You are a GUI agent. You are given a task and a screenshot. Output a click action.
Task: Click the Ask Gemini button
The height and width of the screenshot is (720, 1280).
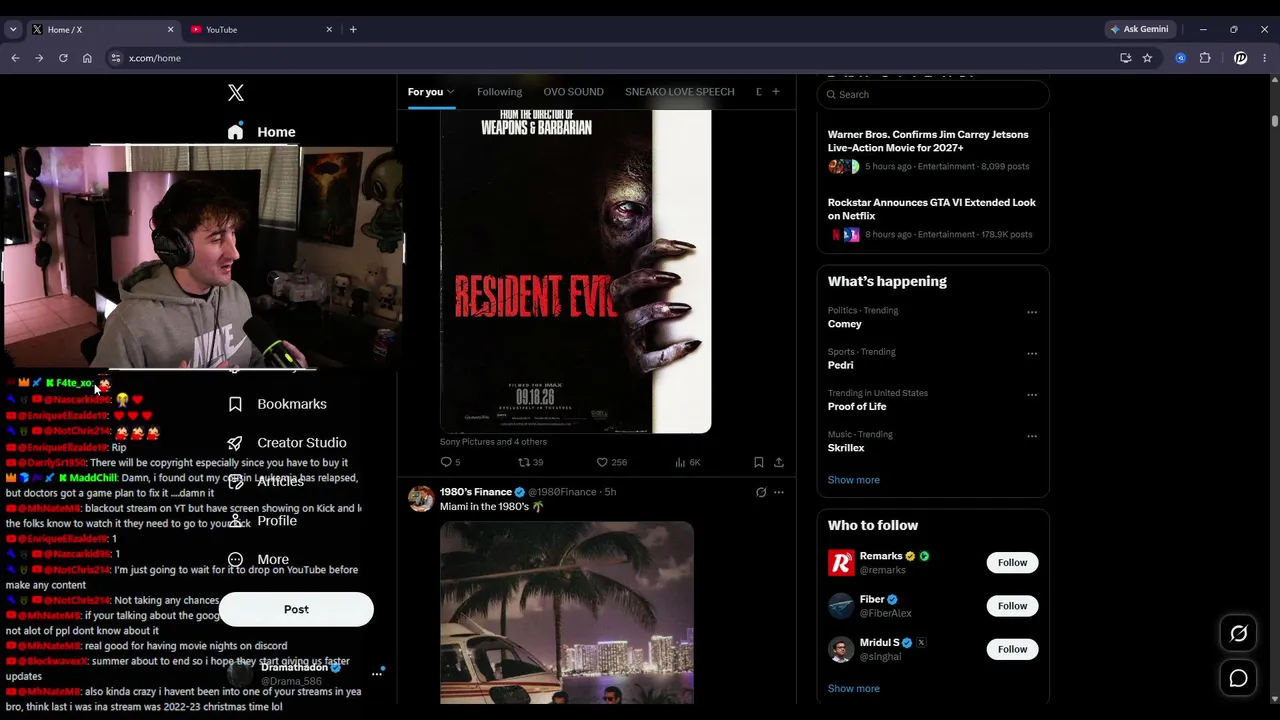pyautogui.click(x=1139, y=29)
